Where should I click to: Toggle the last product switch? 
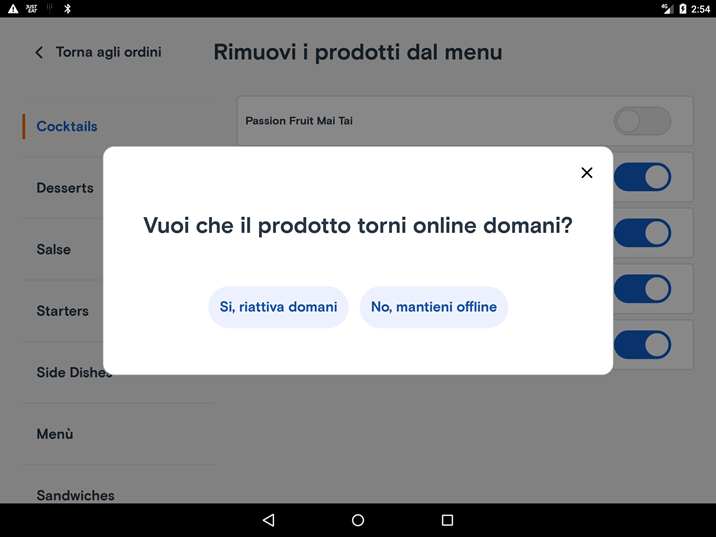pyautogui.click(x=642, y=345)
